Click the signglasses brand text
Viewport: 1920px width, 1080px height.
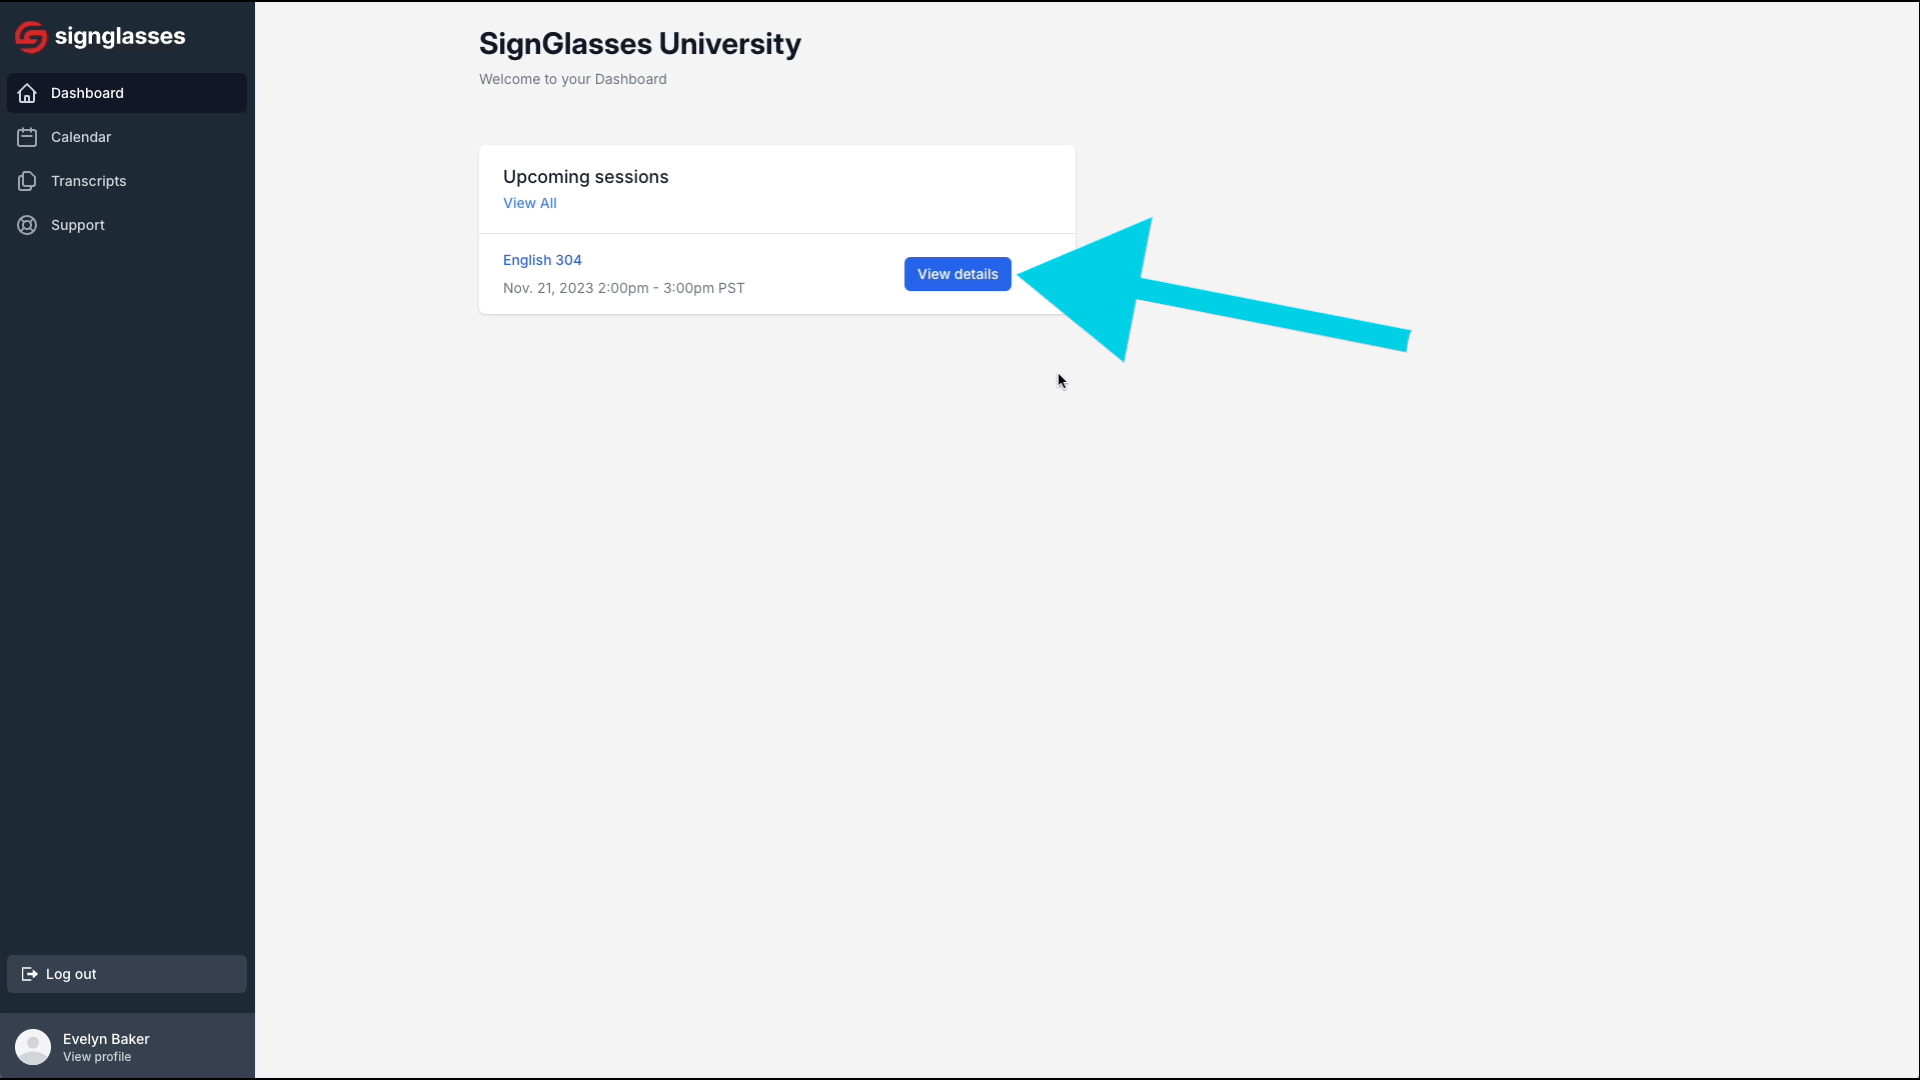tap(120, 37)
